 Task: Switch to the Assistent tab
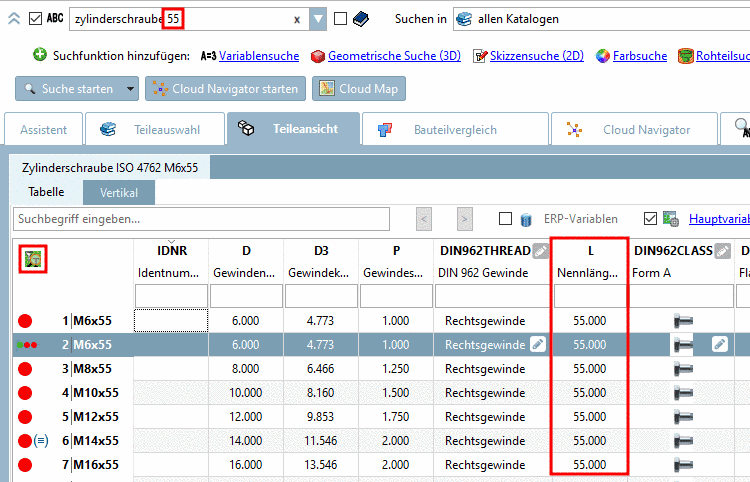tap(44, 130)
